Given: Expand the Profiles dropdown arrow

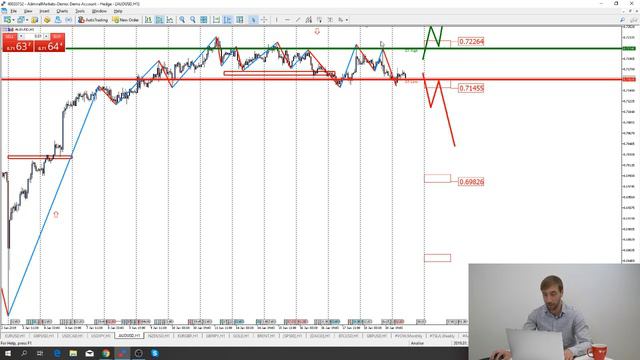Looking at the screenshot, I should (27, 20).
